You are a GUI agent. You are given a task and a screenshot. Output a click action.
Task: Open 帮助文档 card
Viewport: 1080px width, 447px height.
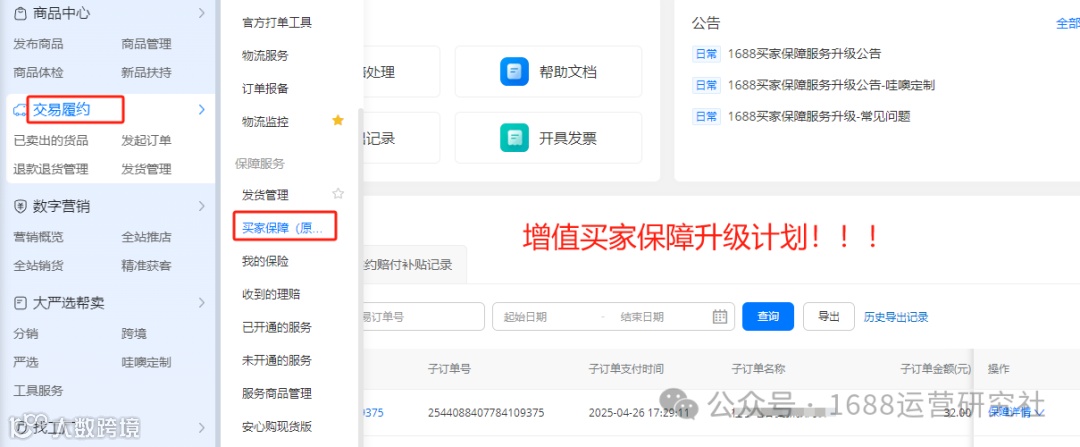(548, 72)
